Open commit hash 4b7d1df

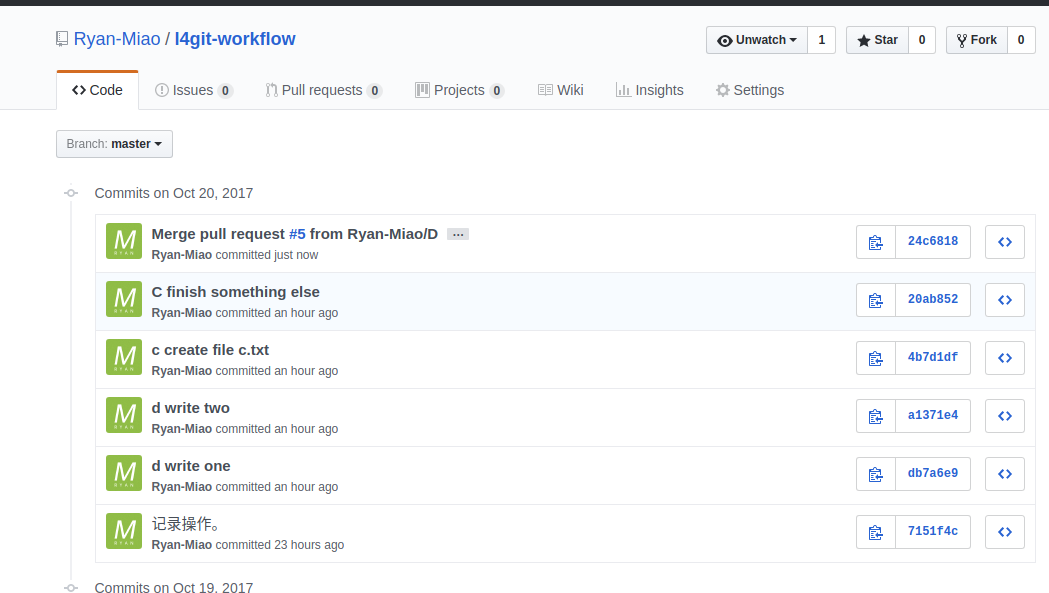[933, 357]
